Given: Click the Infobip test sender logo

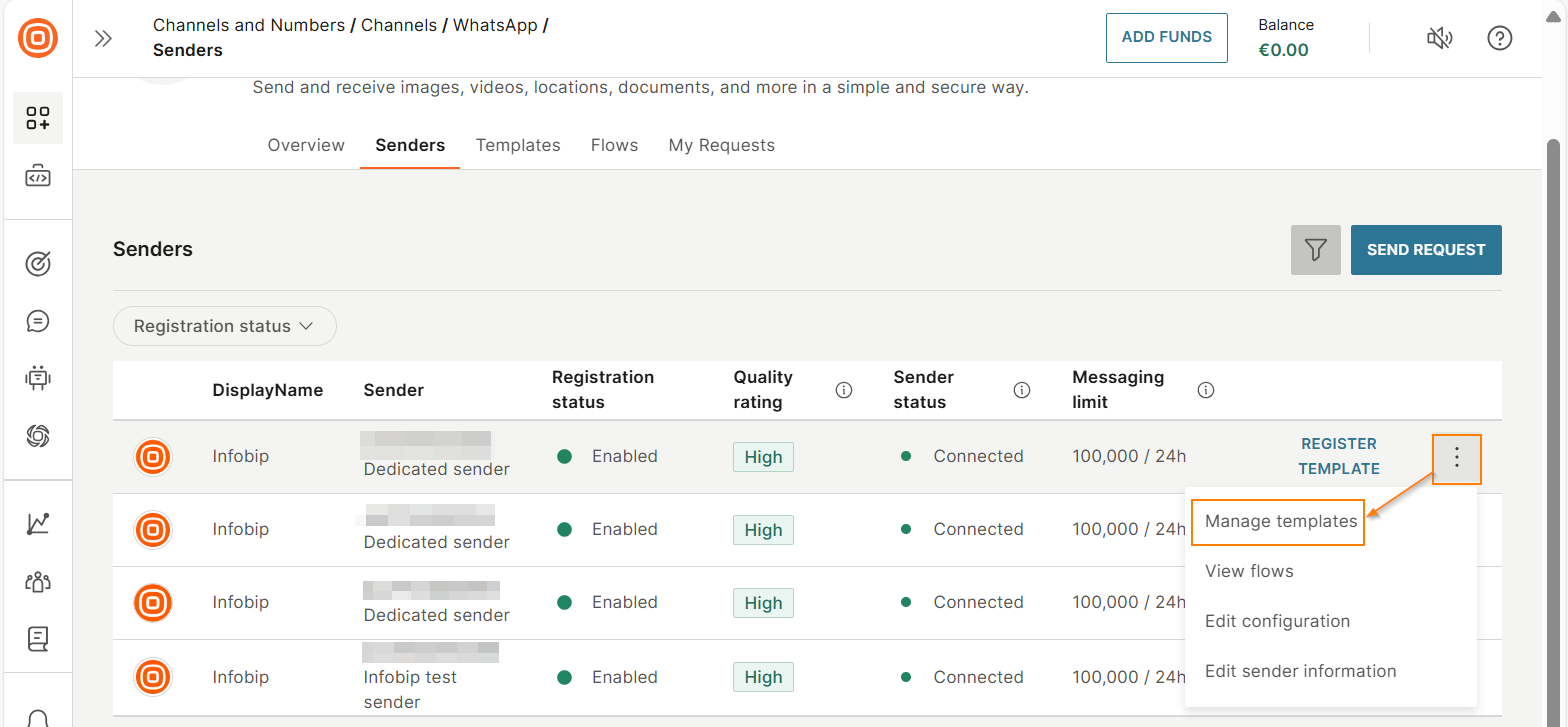Looking at the screenshot, I should [152, 677].
